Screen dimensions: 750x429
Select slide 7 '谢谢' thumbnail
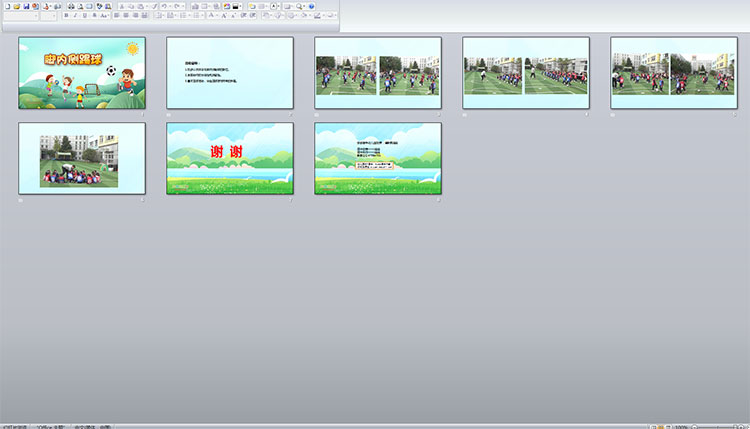[230, 158]
